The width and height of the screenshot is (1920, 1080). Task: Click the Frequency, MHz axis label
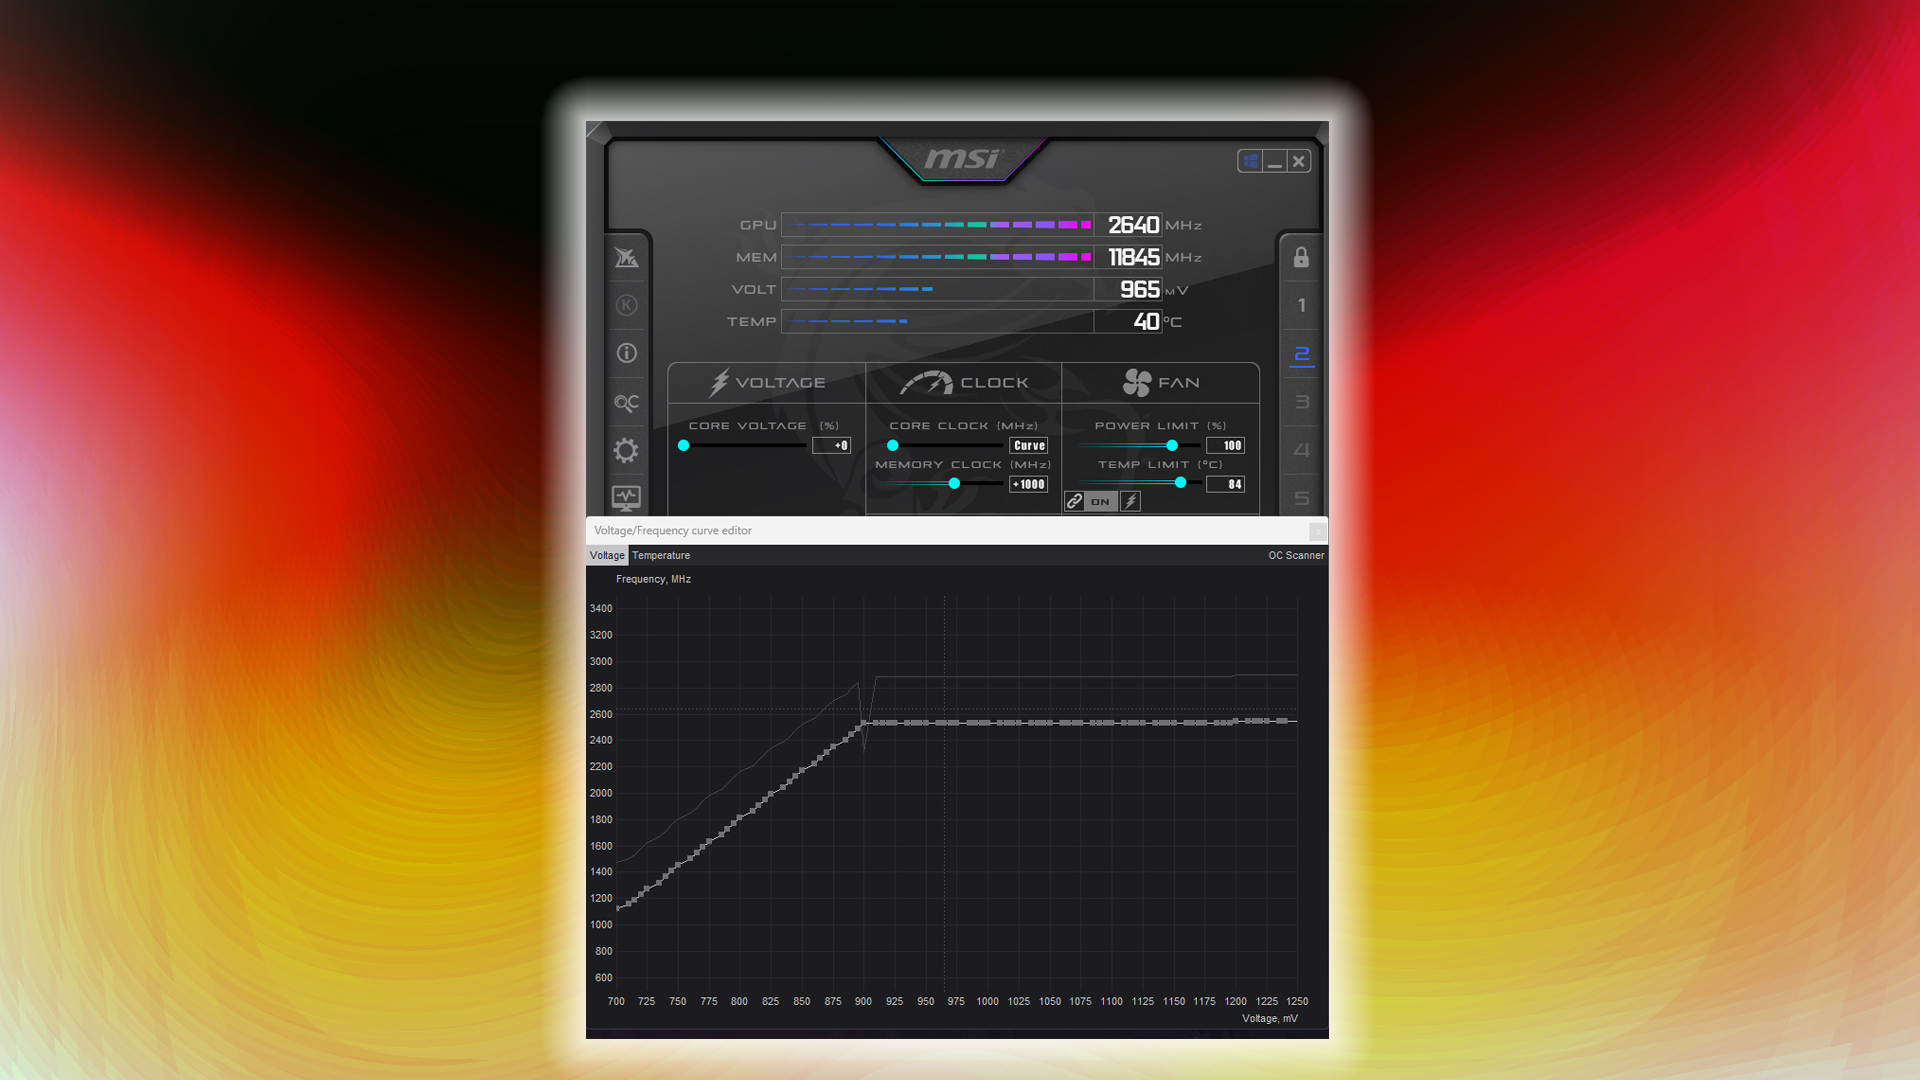654,579
